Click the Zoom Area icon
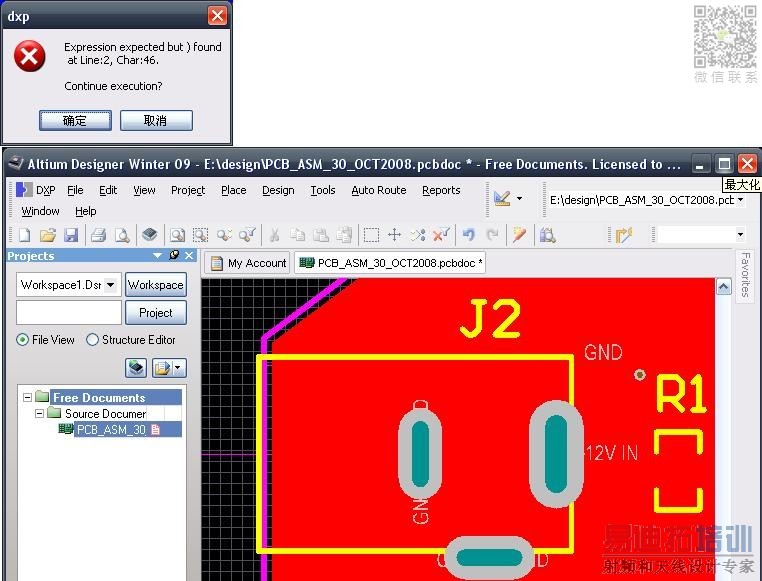This screenshot has height=581, width=762. click(x=200, y=236)
